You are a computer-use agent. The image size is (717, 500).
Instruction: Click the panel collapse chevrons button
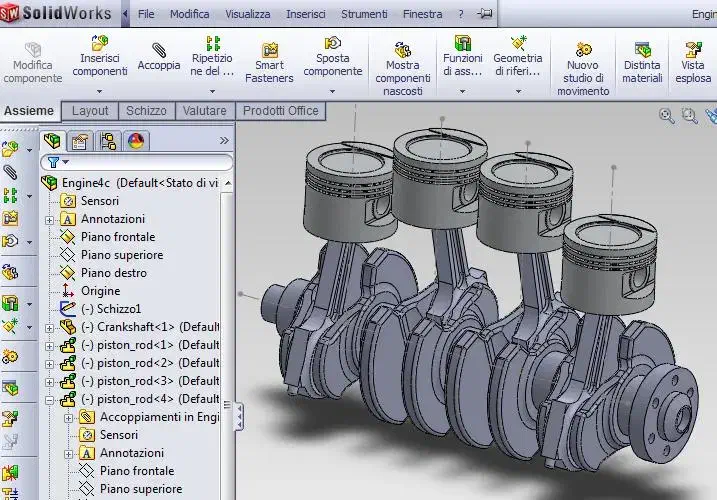pyautogui.click(x=223, y=141)
